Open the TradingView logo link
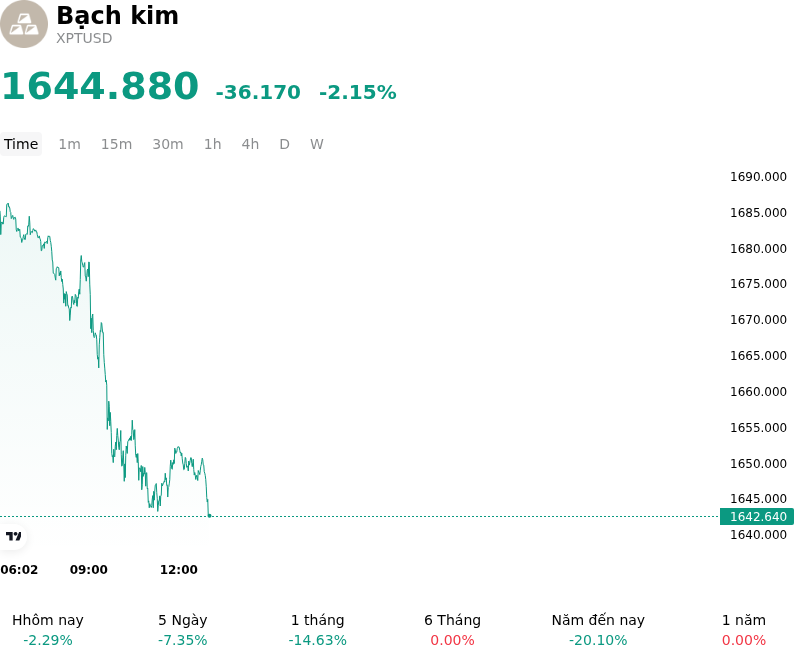 tap(13, 536)
